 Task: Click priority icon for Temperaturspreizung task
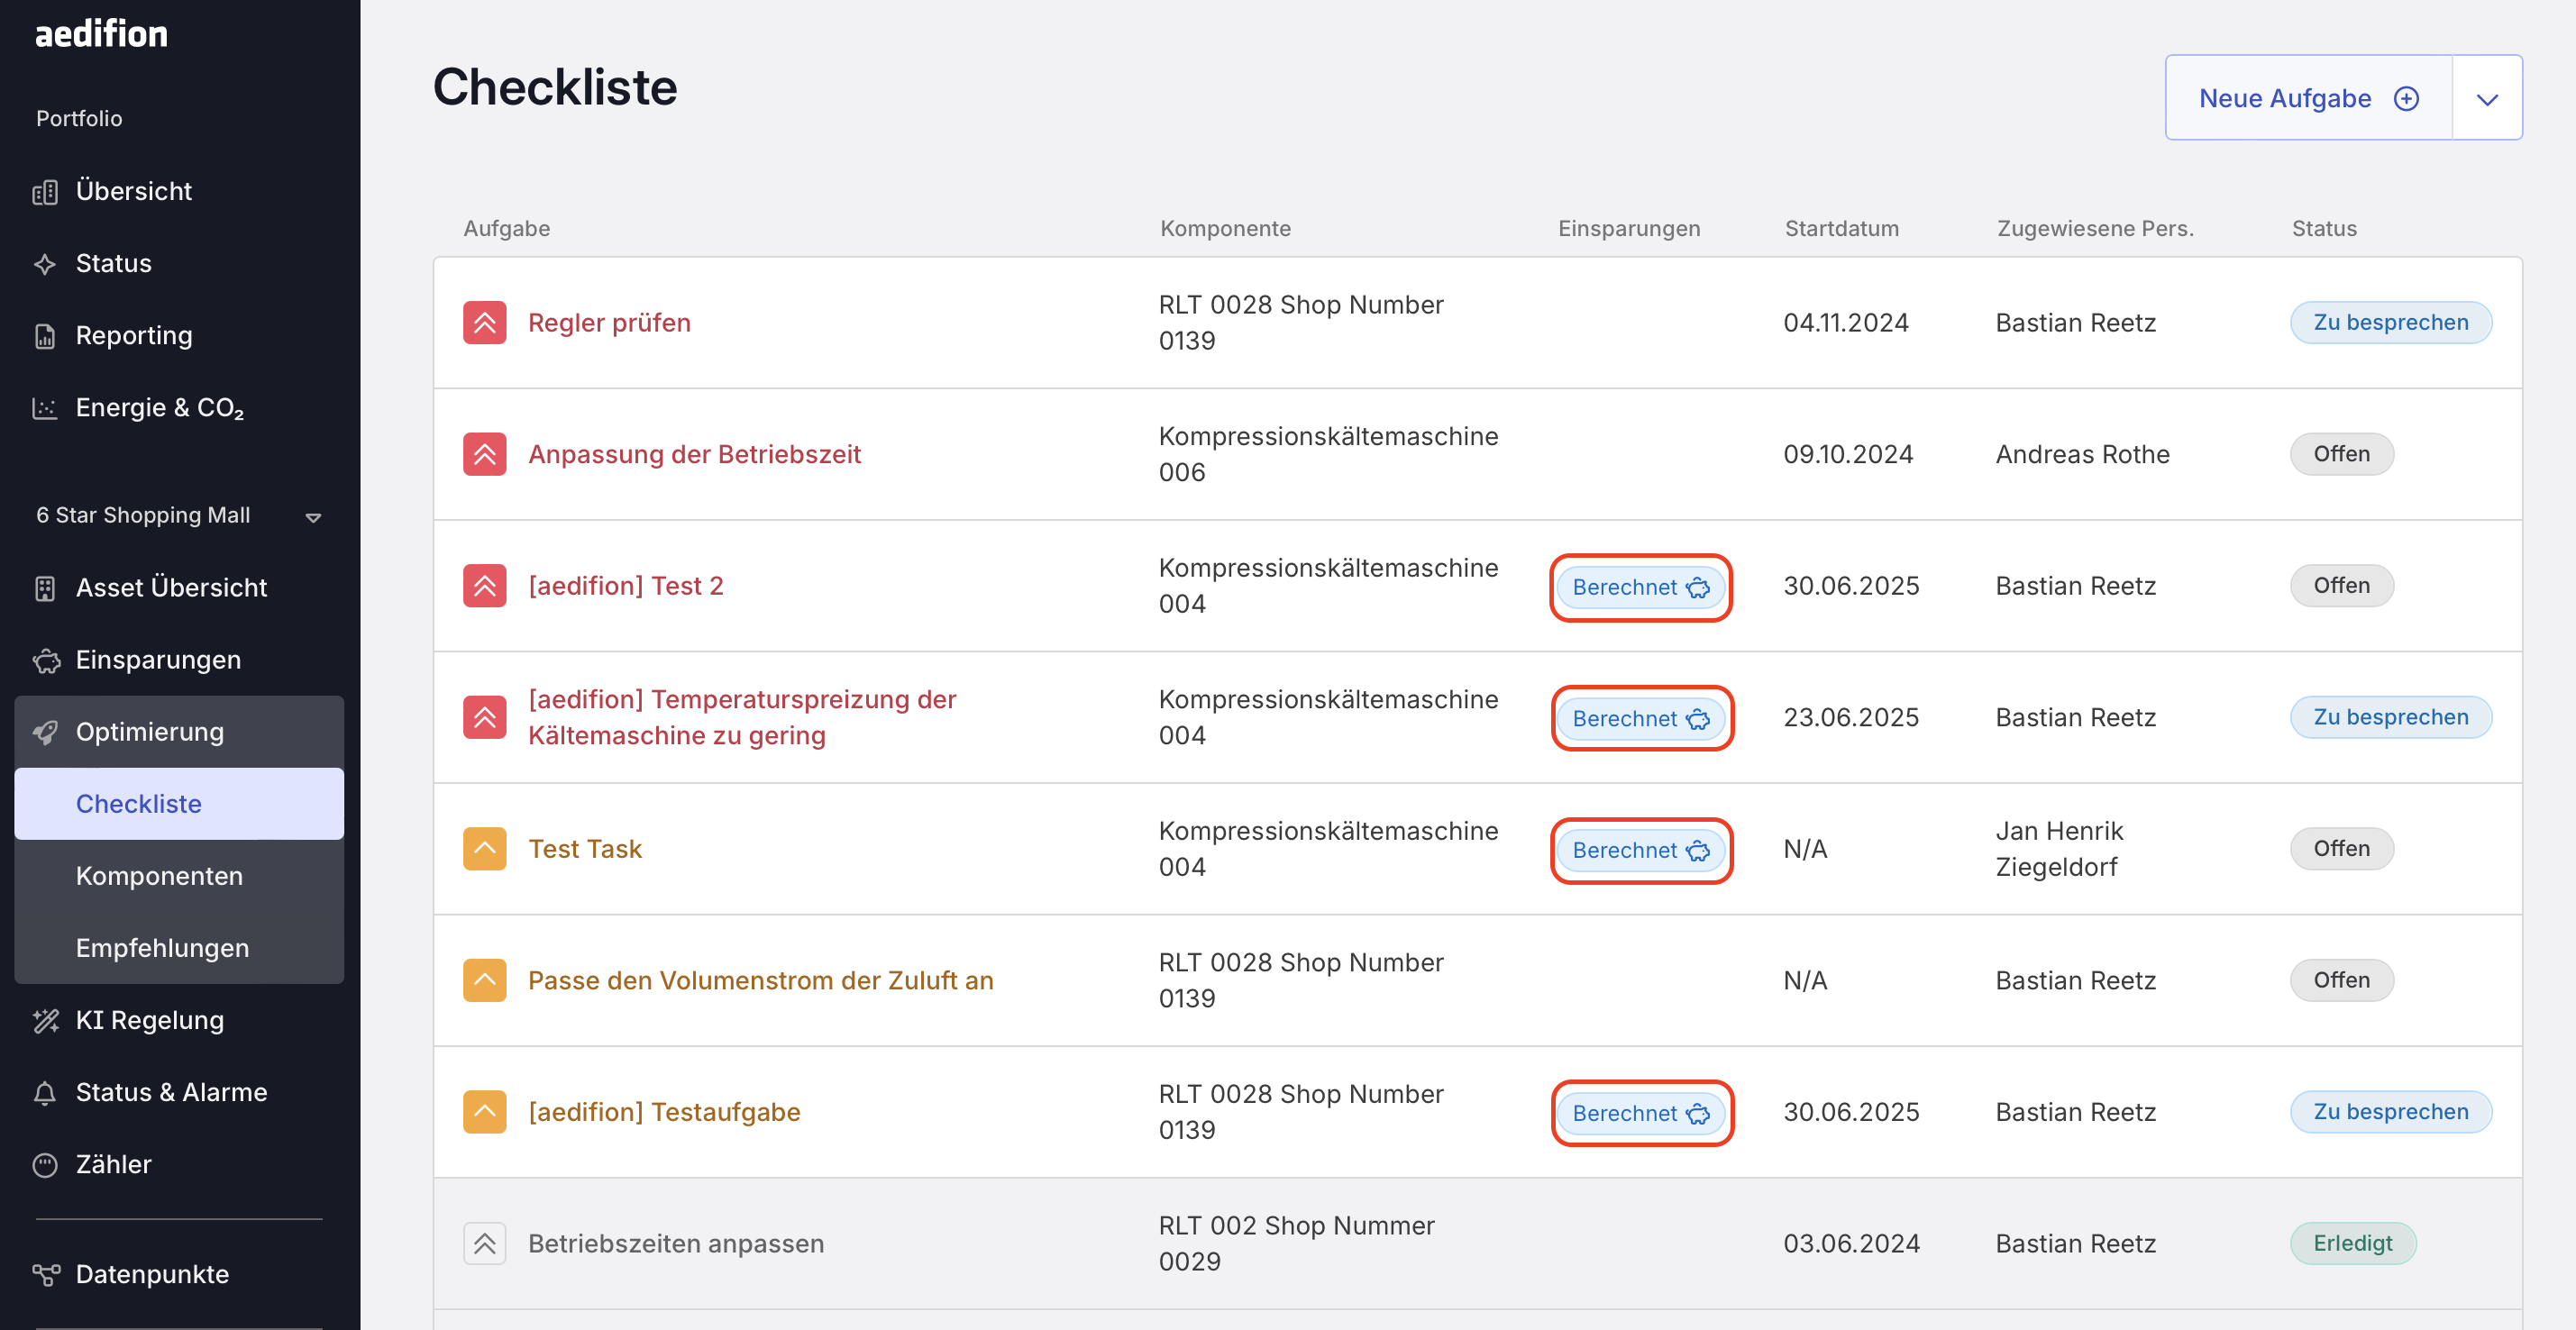click(x=485, y=717)
